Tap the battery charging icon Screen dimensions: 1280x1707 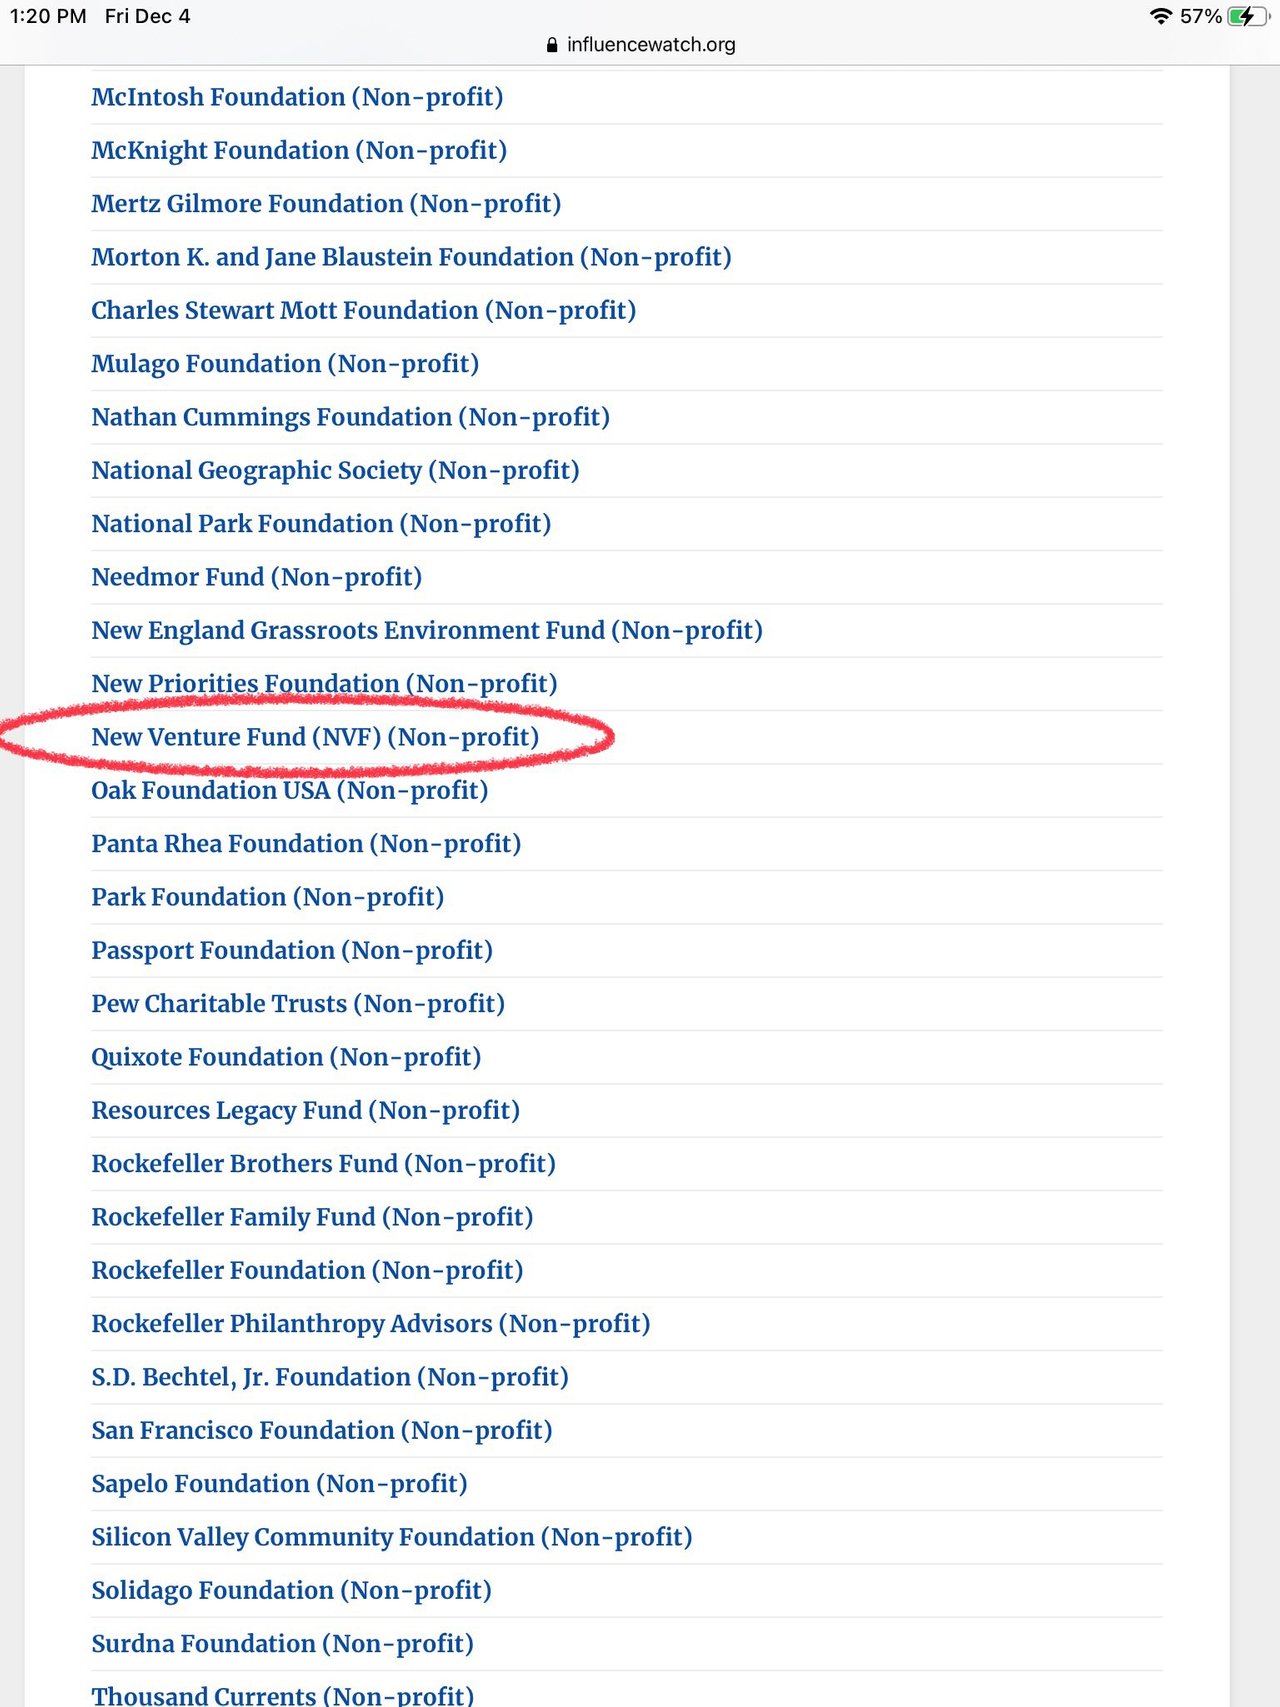point(1248,16)
